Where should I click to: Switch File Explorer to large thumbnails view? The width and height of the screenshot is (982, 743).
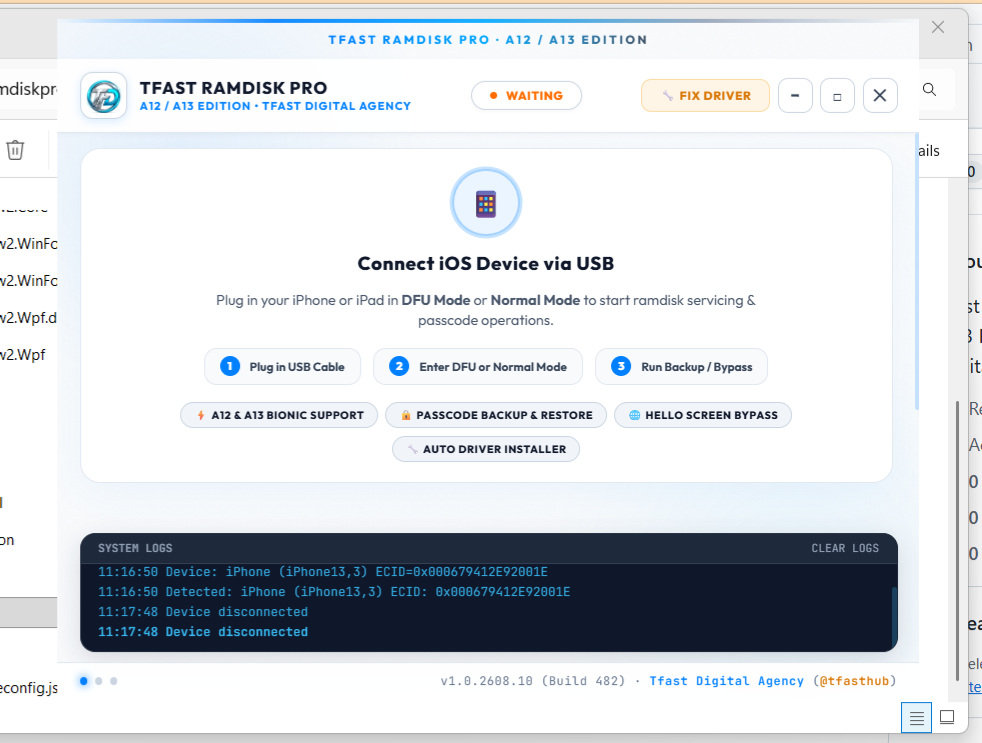pyautogui.click(x=947, y=717)
